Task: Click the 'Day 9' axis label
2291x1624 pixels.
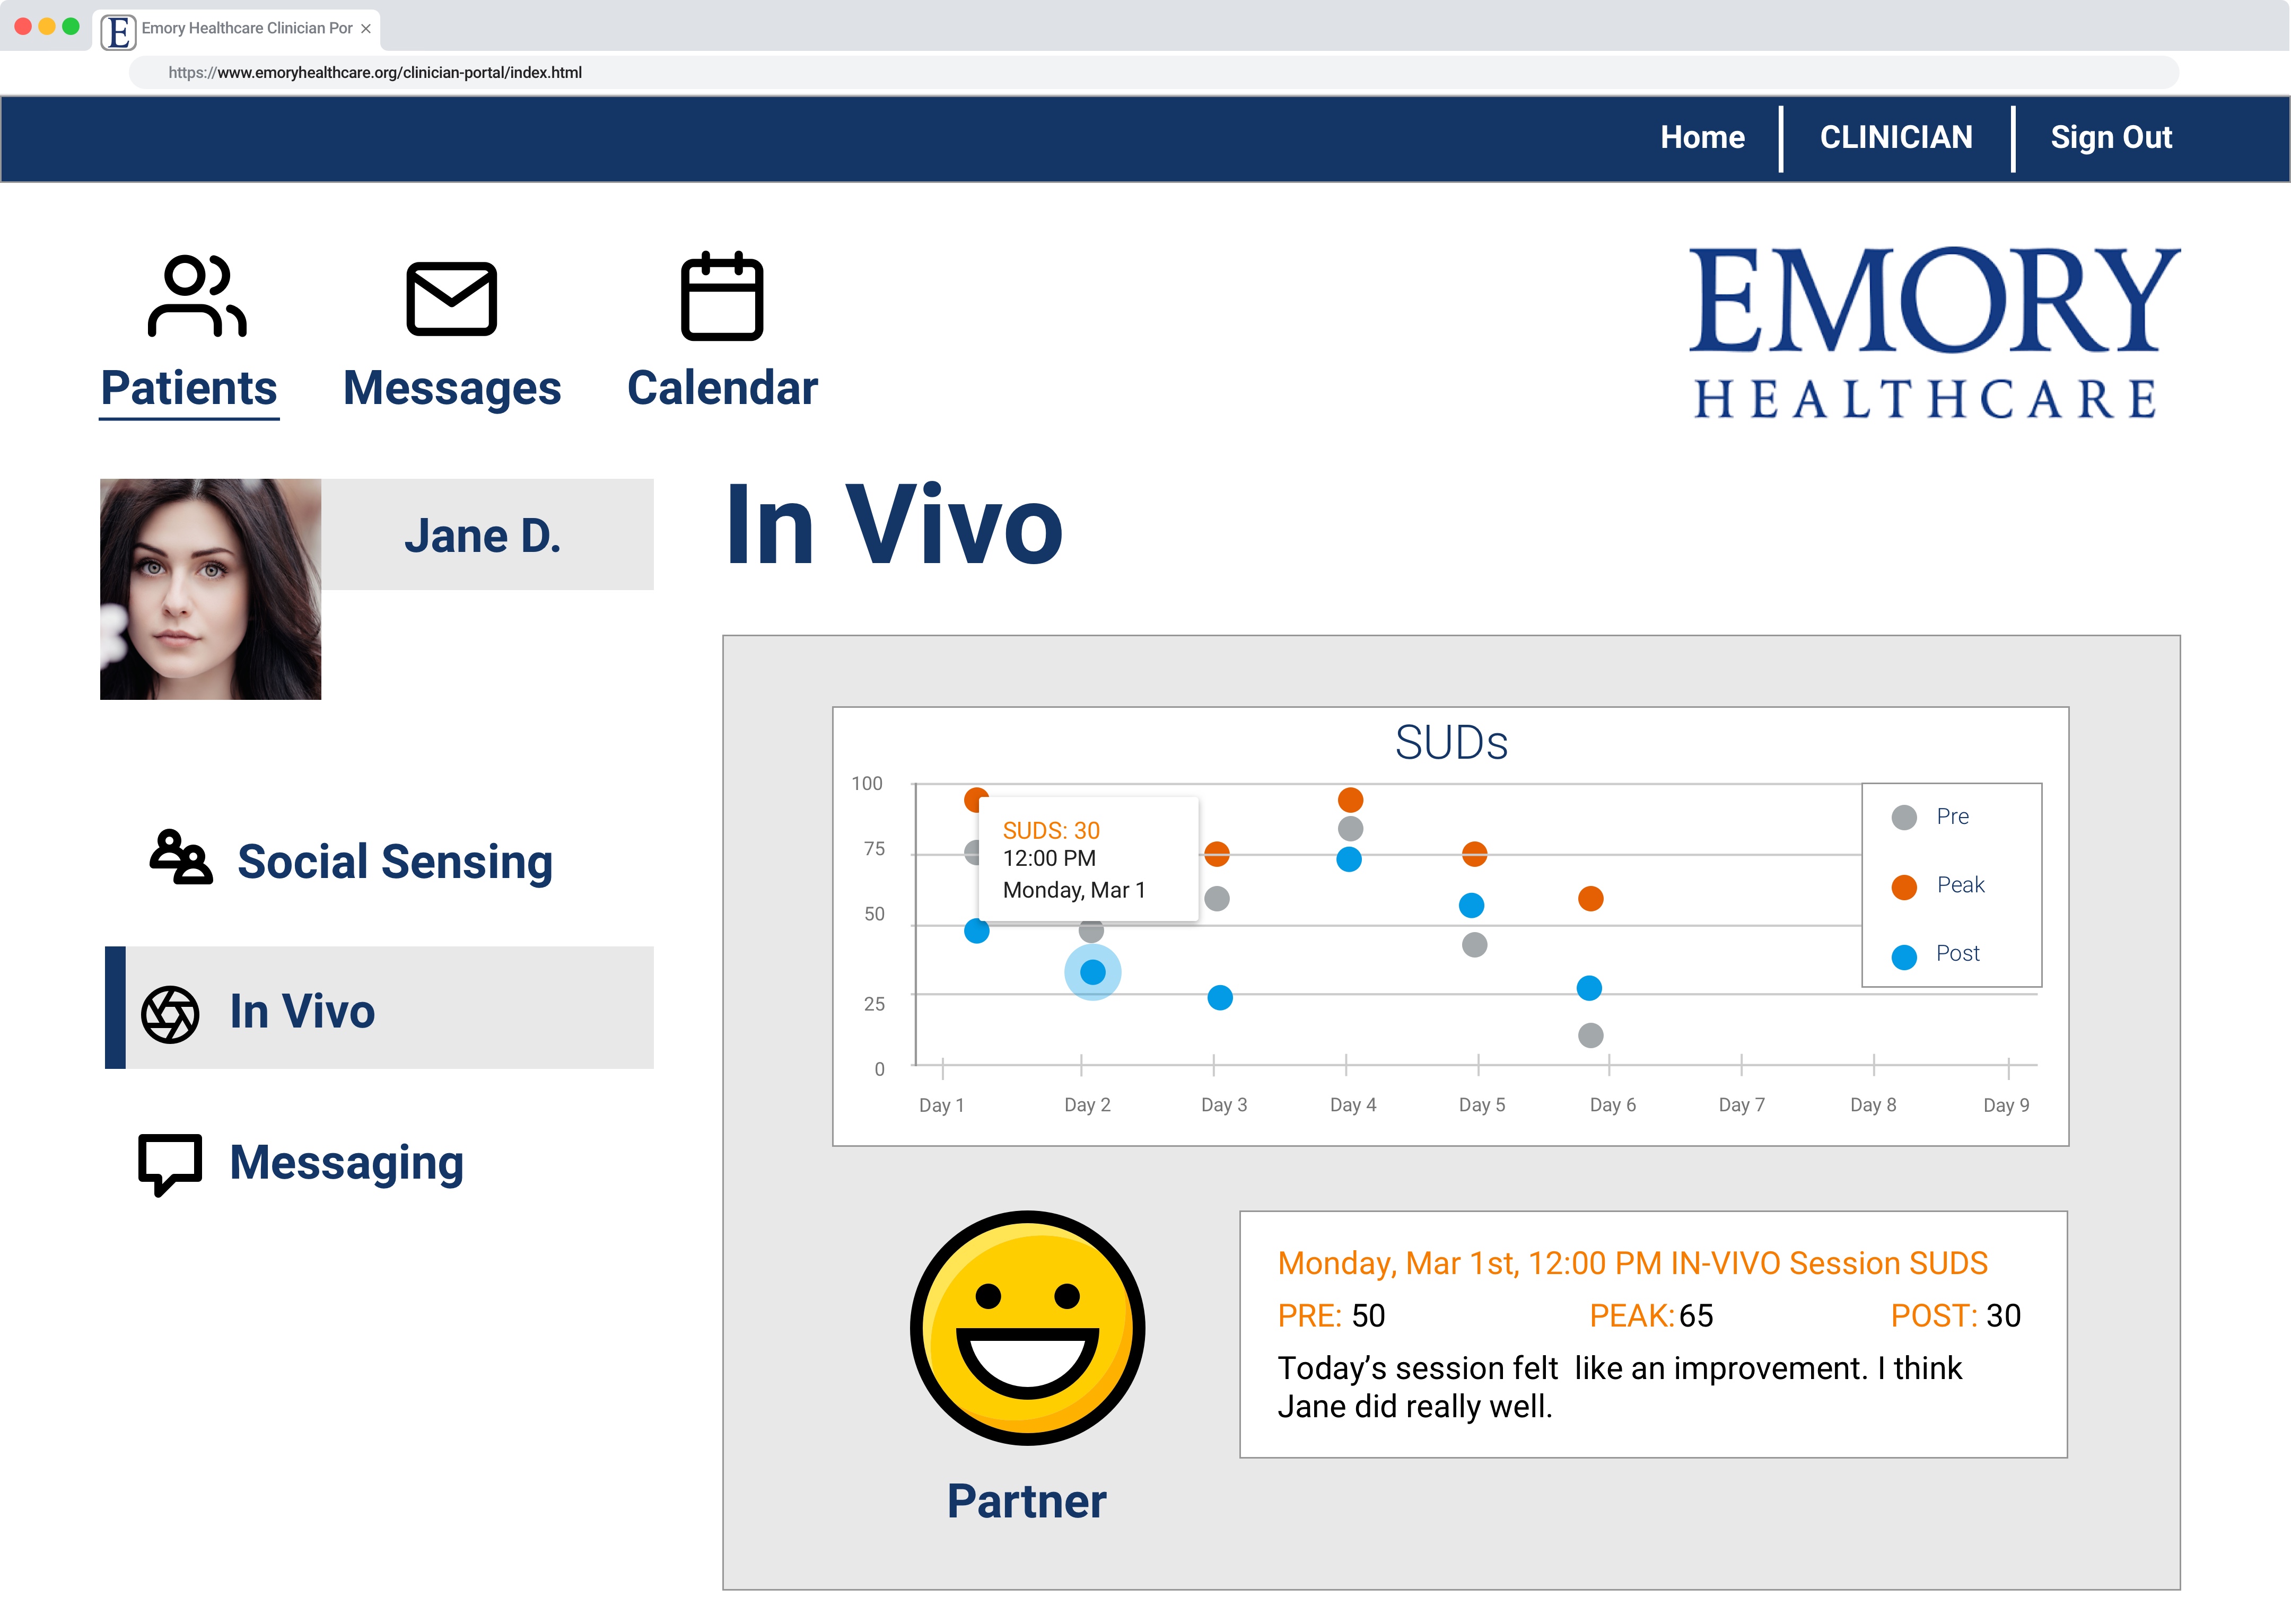Action: pos(2006,1105)
